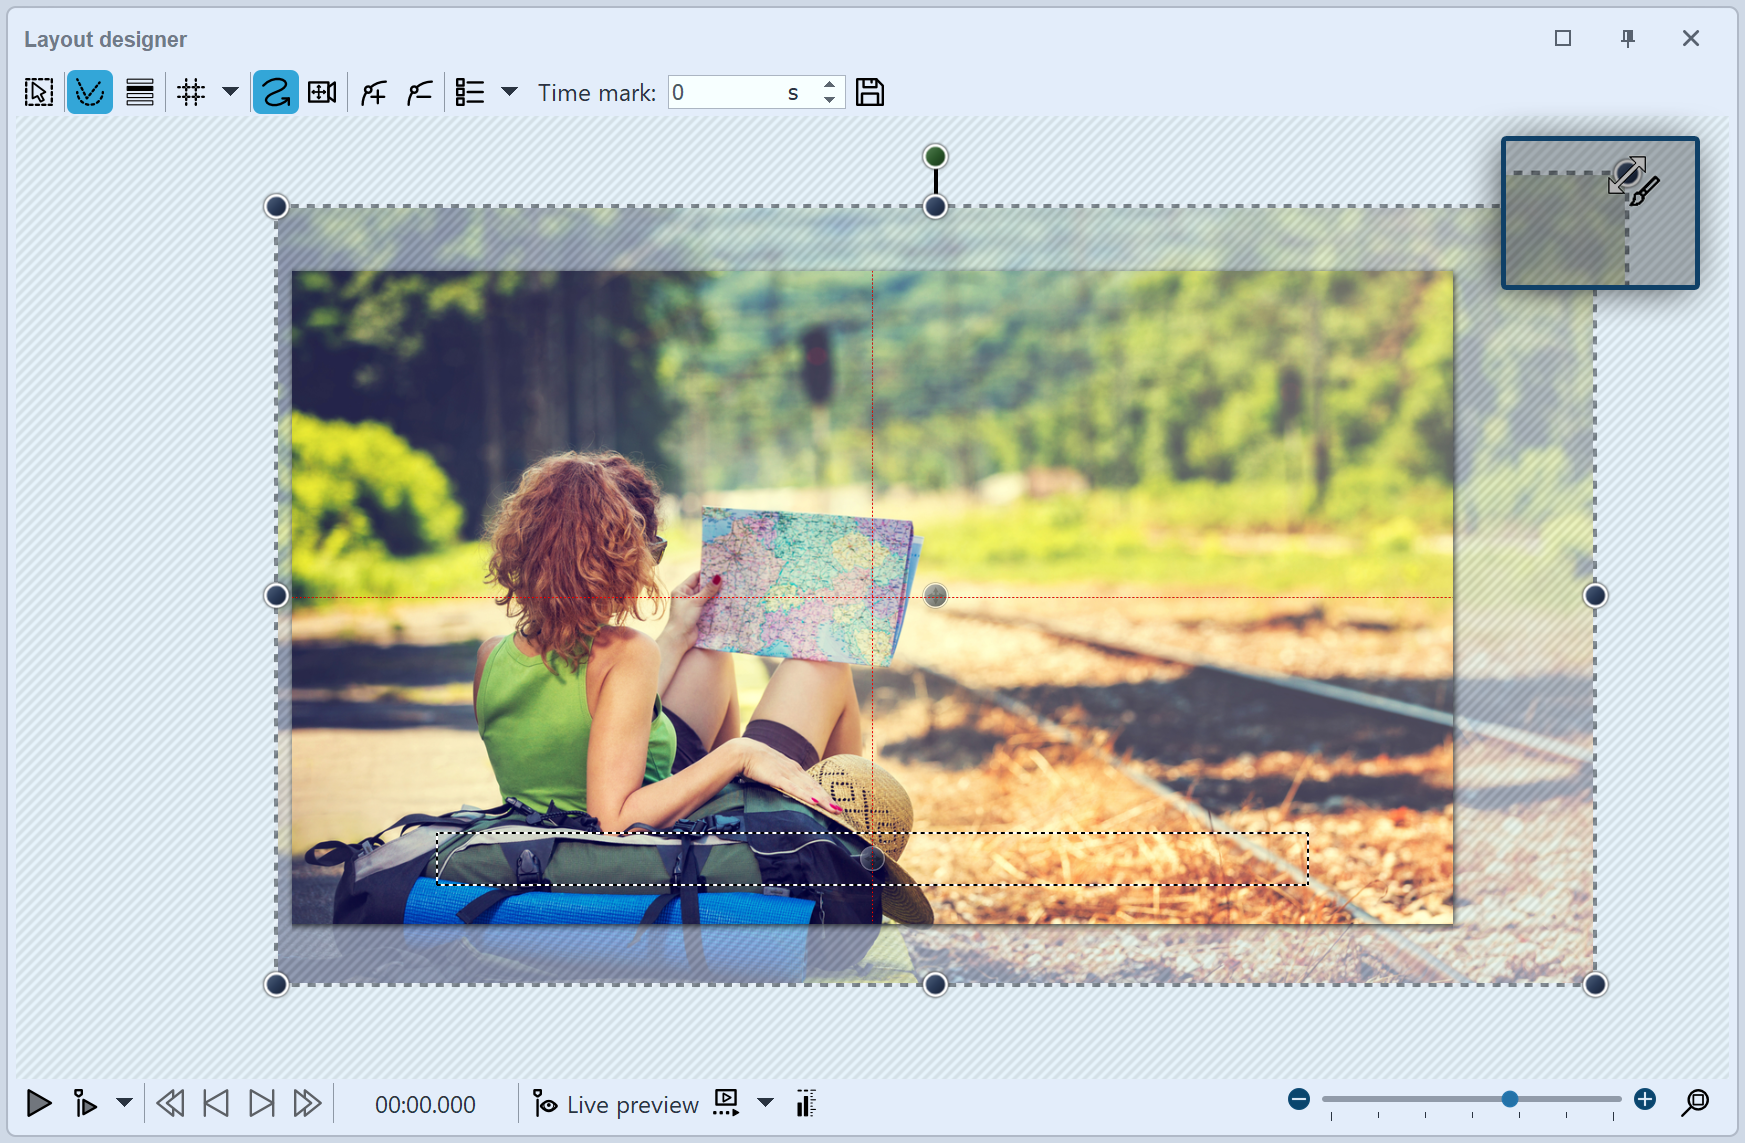Image resolution: width=1745 pixels, height=1143 pixels.
Task: Select the object selection tool
Action: tap(38, 92)
